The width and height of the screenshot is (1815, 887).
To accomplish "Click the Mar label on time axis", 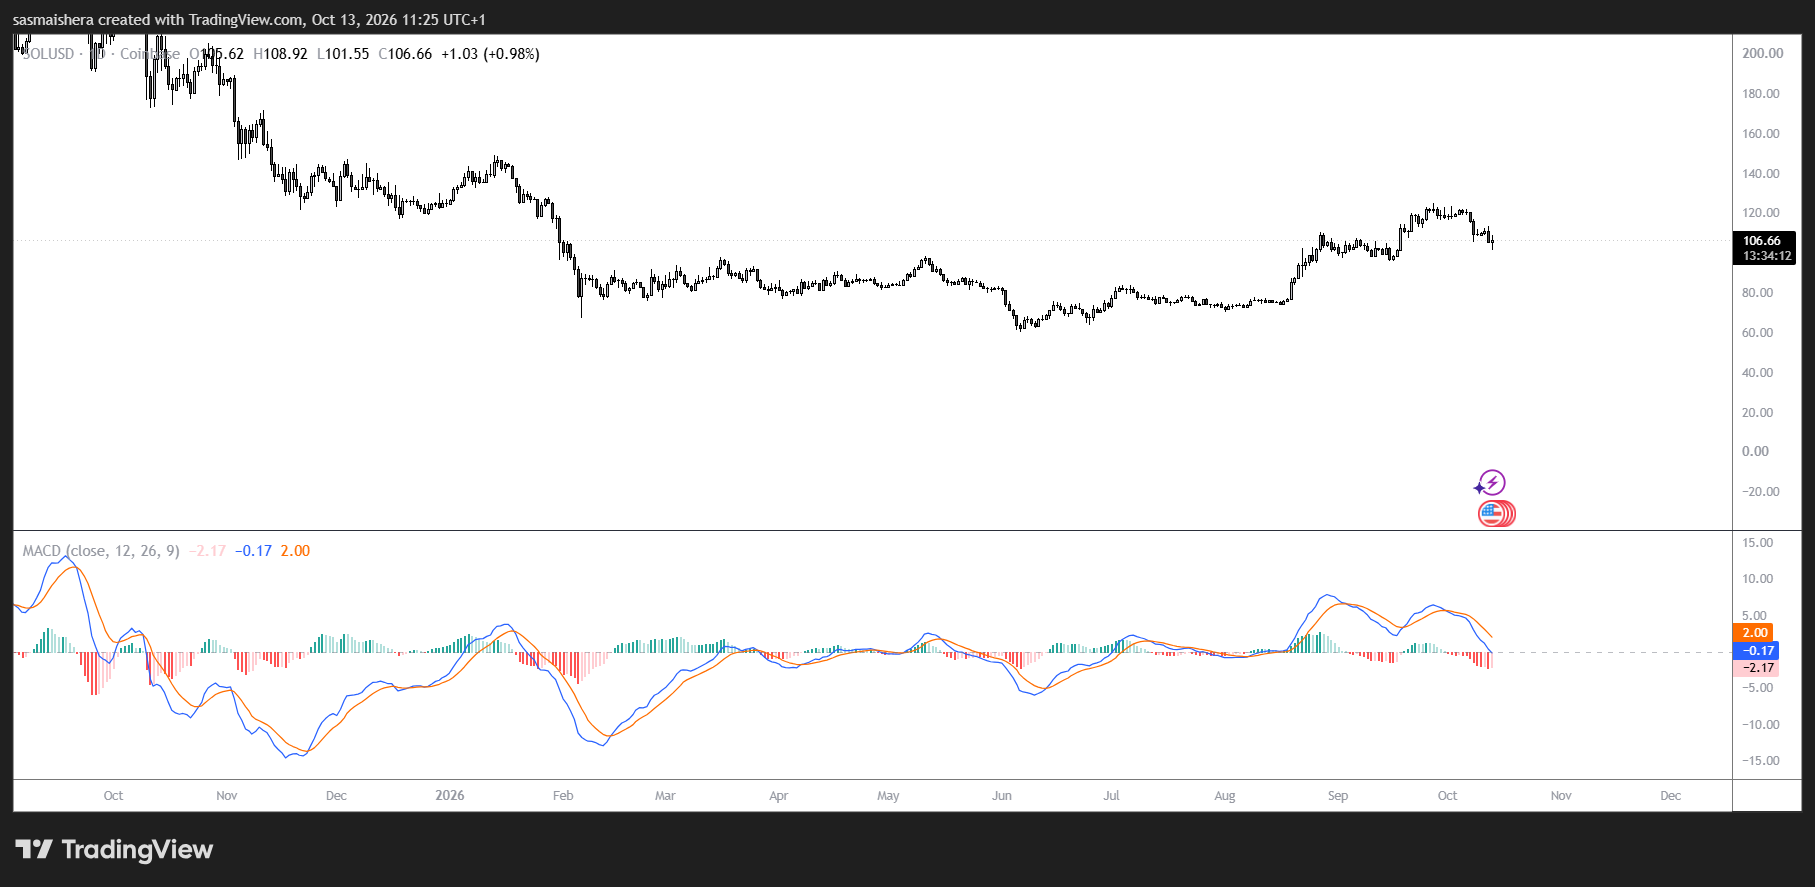I will (665, 796).
